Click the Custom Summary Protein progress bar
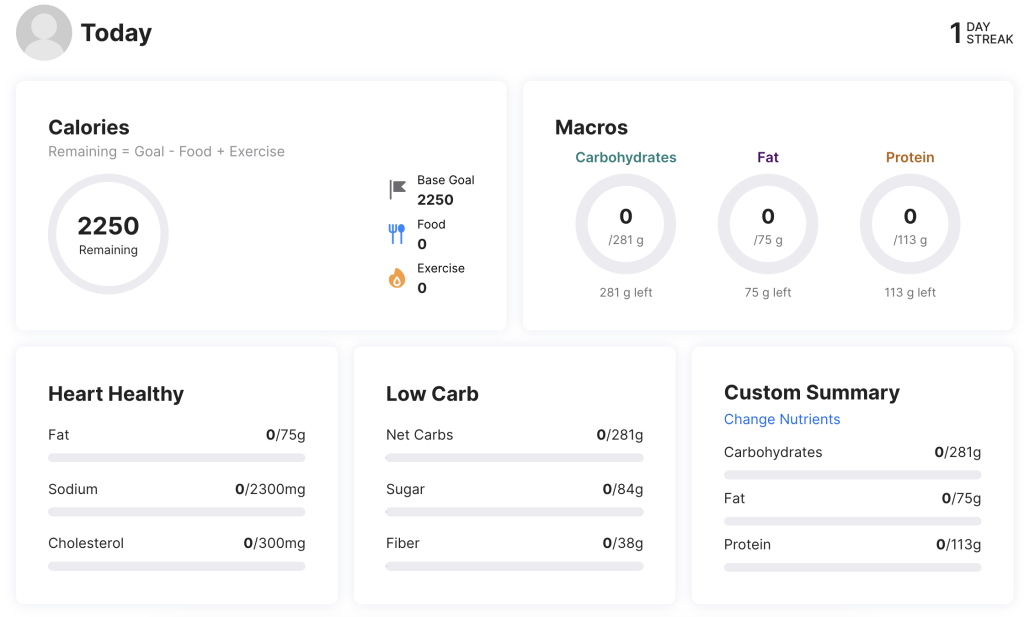The image size is (1024, 617). [852, 567]
